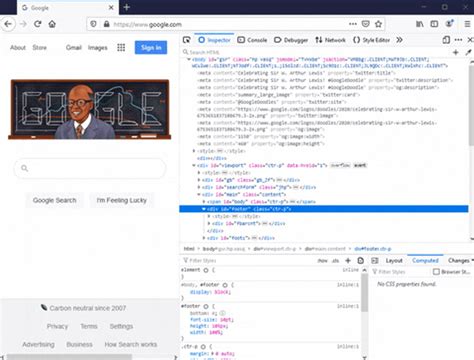
Task: Highlight elements matching element rule
Action: 206,270
